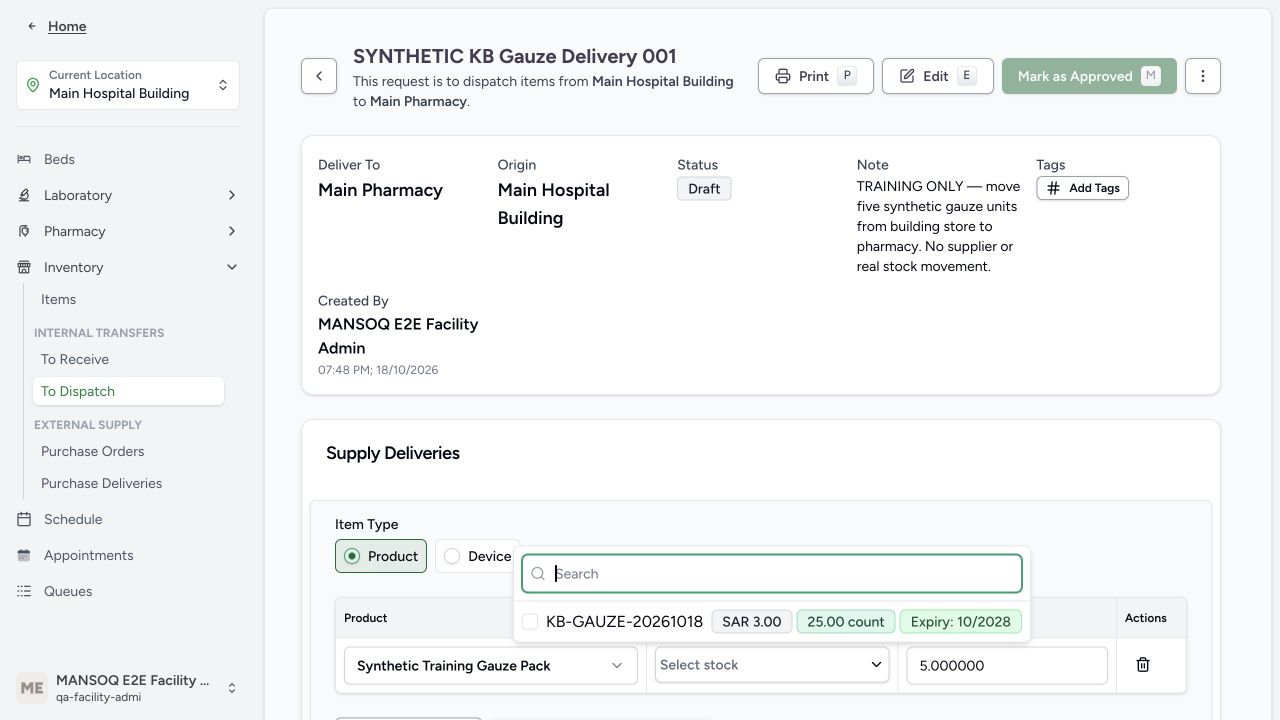Check the KB-GAUZE-20261018 checkbox

click(x=530, y=622)
